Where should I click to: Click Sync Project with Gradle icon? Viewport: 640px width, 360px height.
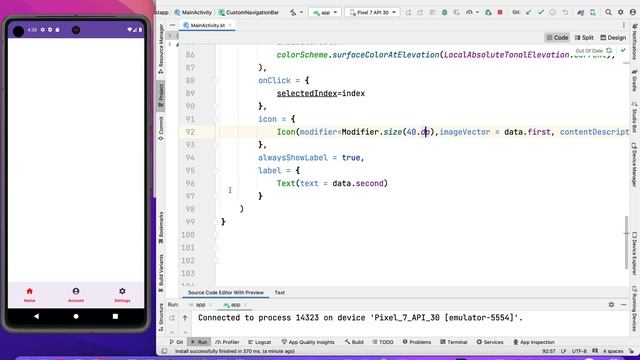[x=581, y=13]
